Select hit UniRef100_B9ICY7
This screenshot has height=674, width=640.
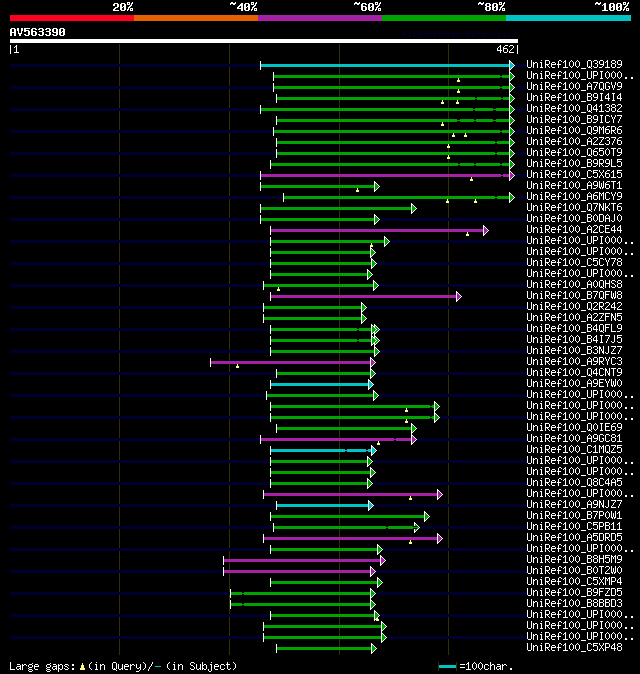[574, 119]
